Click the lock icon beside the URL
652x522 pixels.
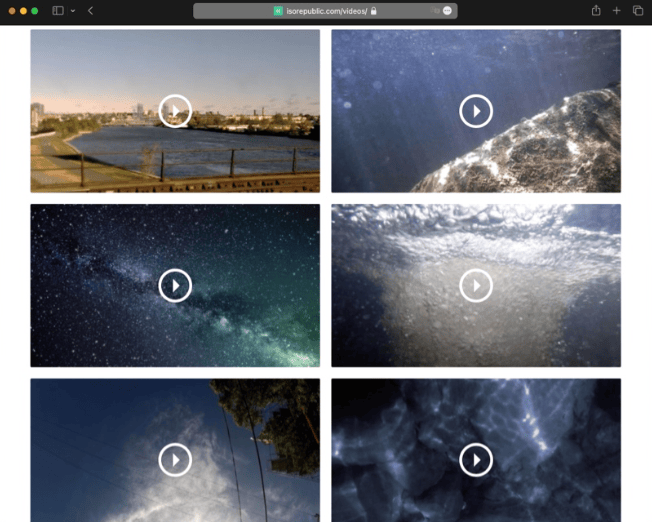point(374,11)
